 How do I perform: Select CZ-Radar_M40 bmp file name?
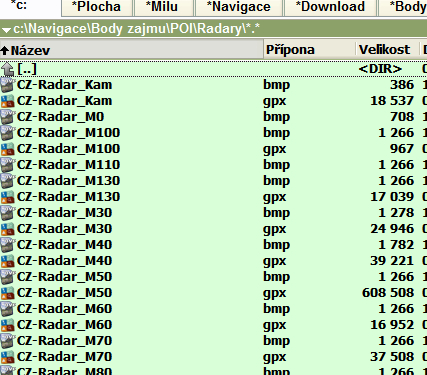(64, 245)
